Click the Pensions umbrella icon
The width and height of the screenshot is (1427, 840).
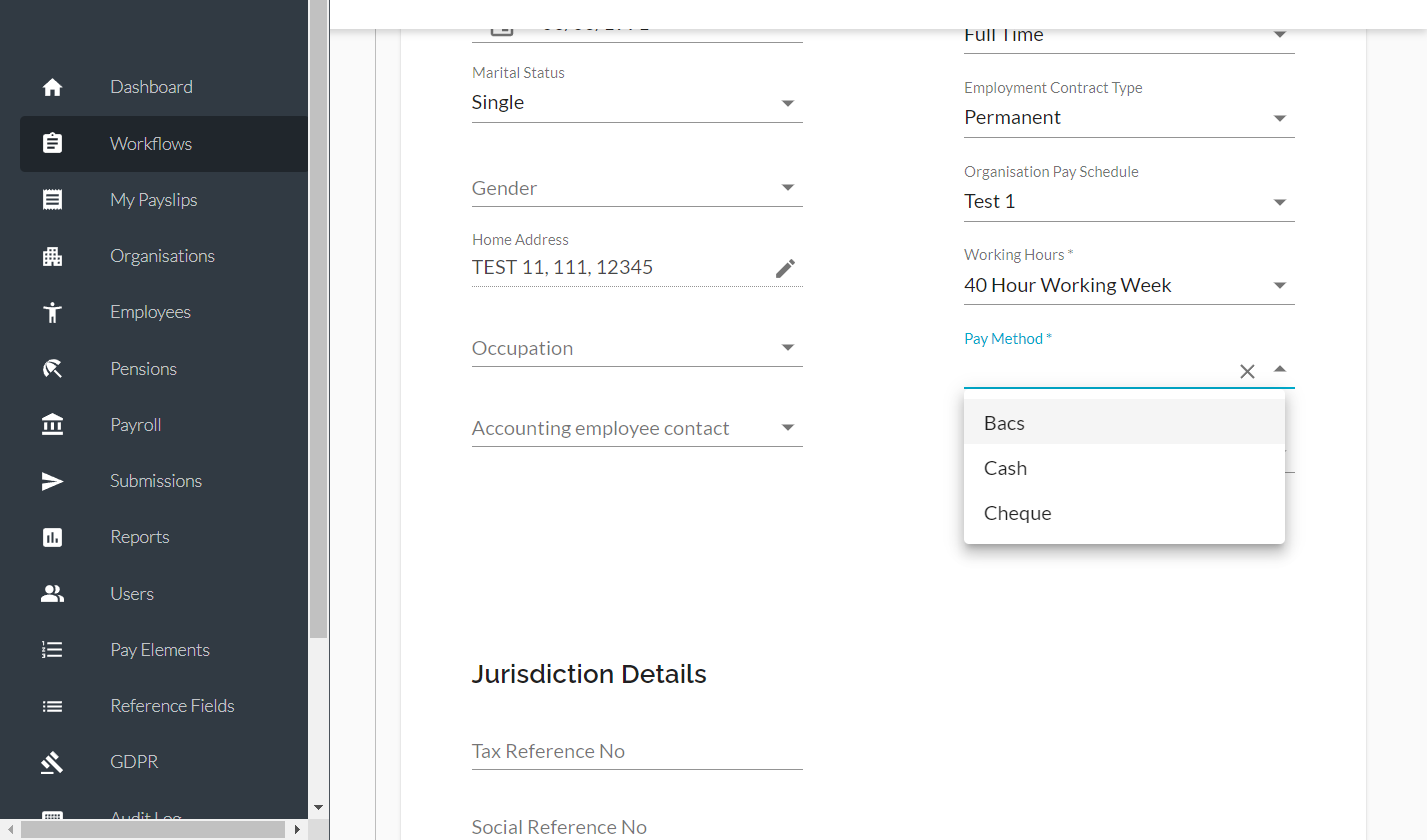pos(53,369)
